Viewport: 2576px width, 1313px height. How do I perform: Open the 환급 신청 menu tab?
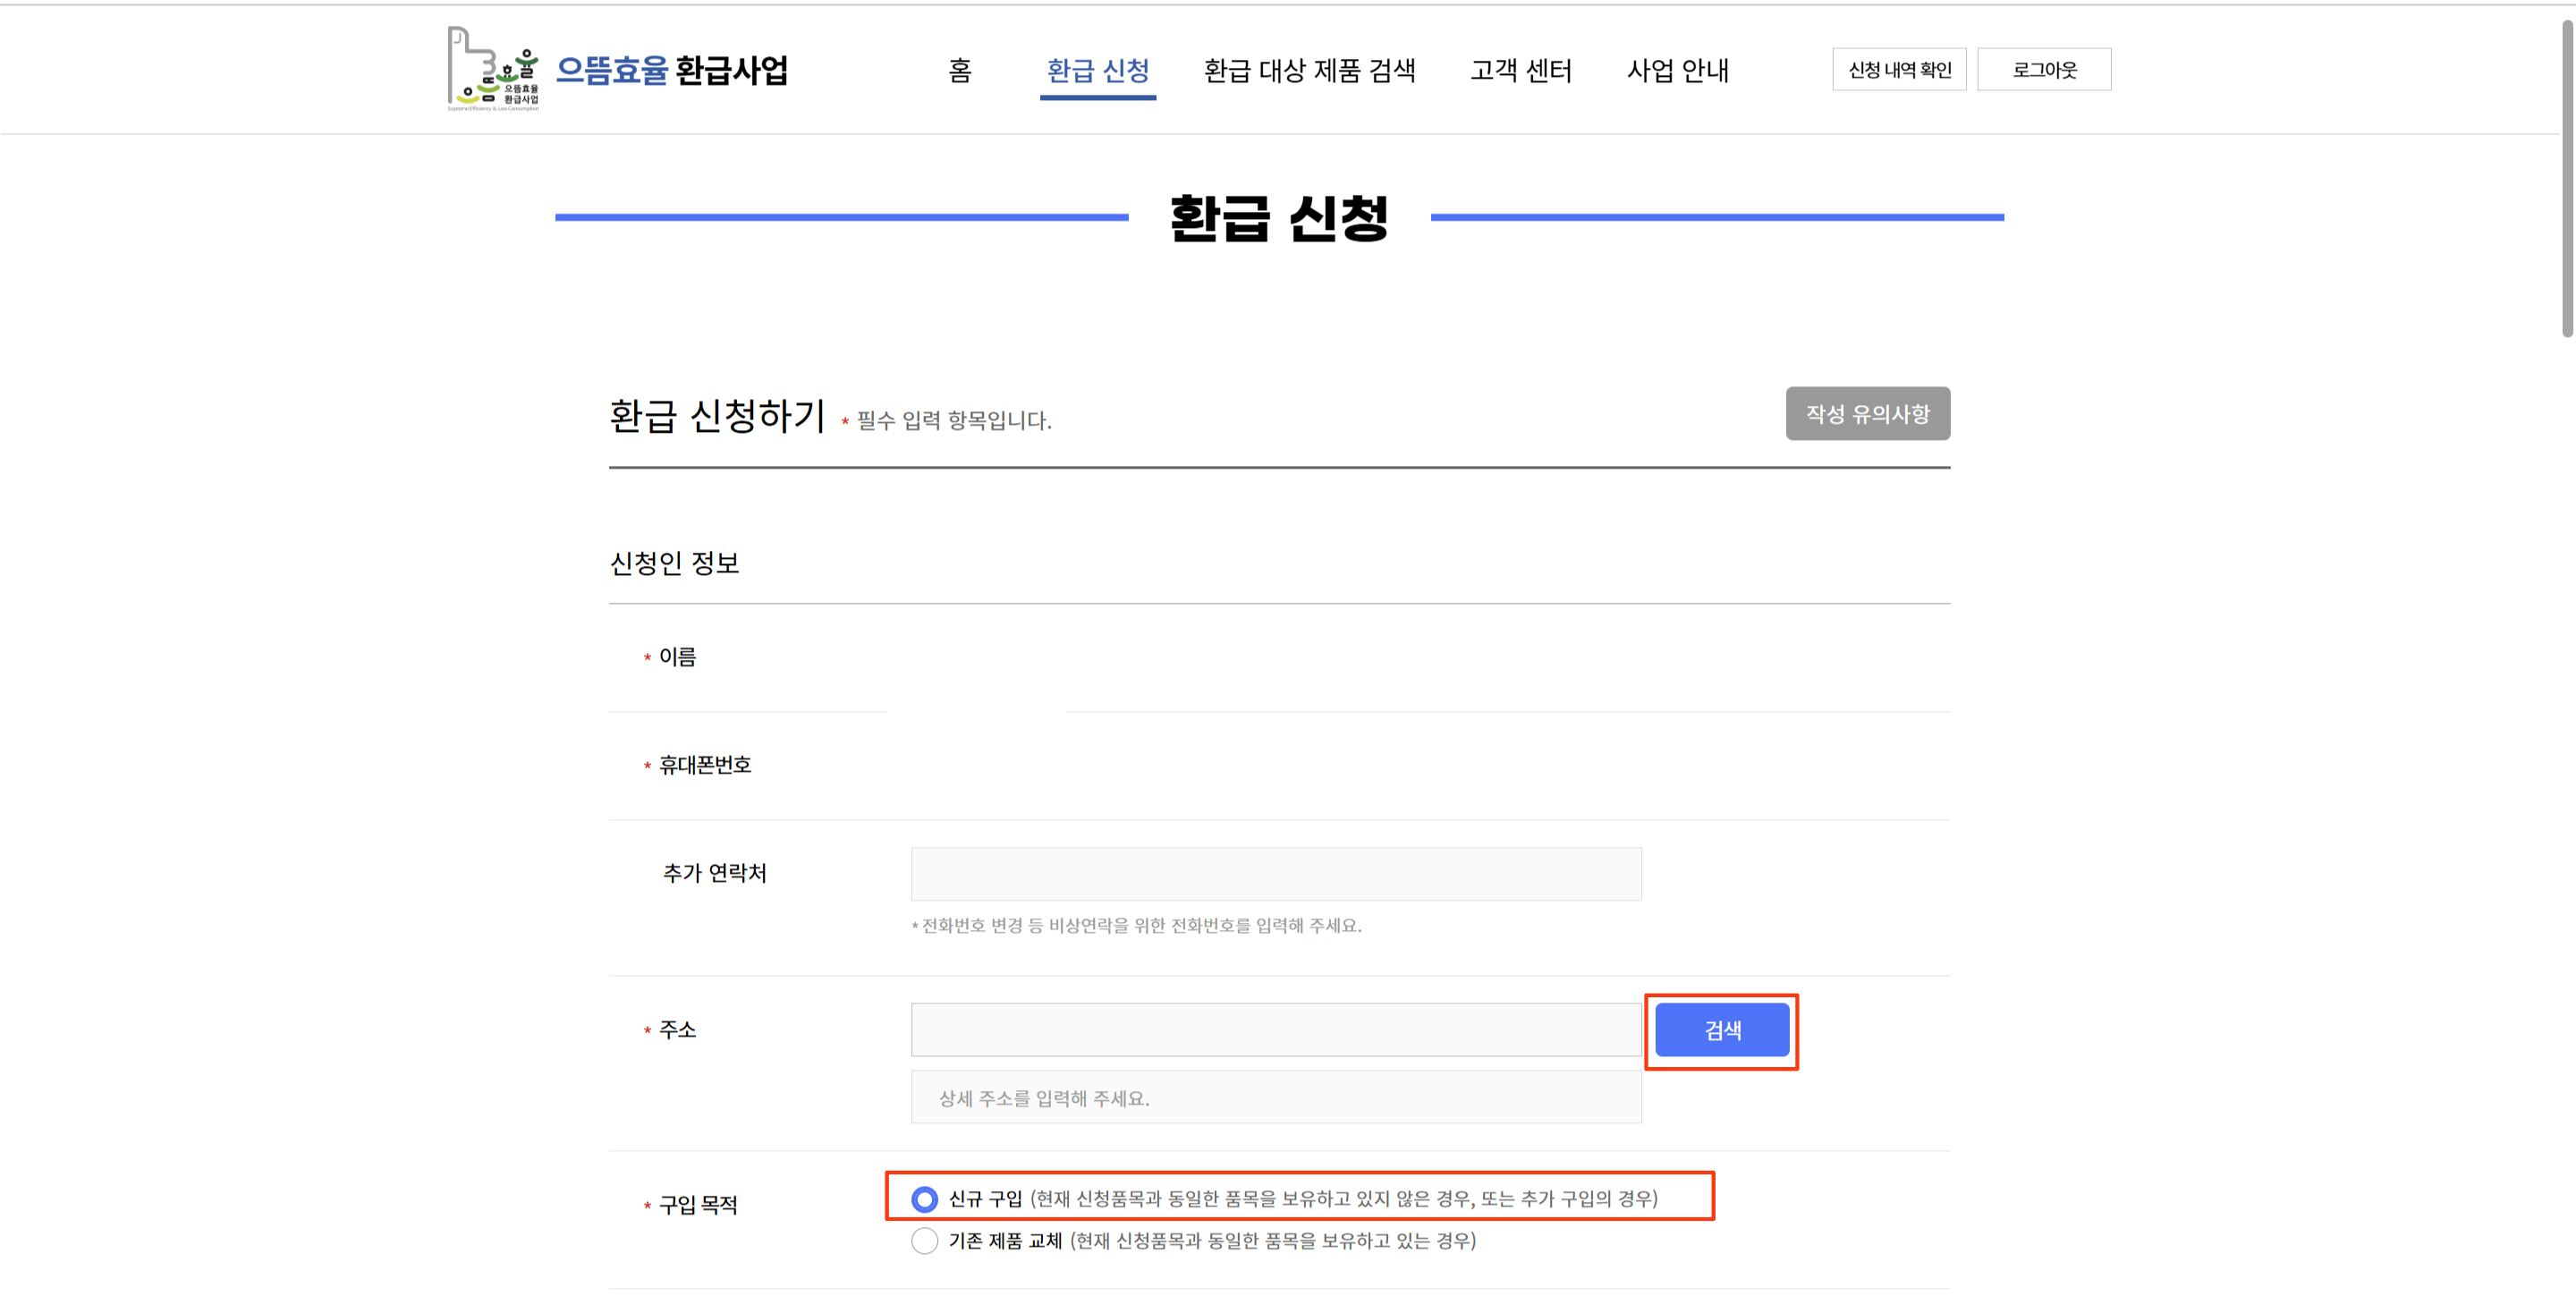1097,70
